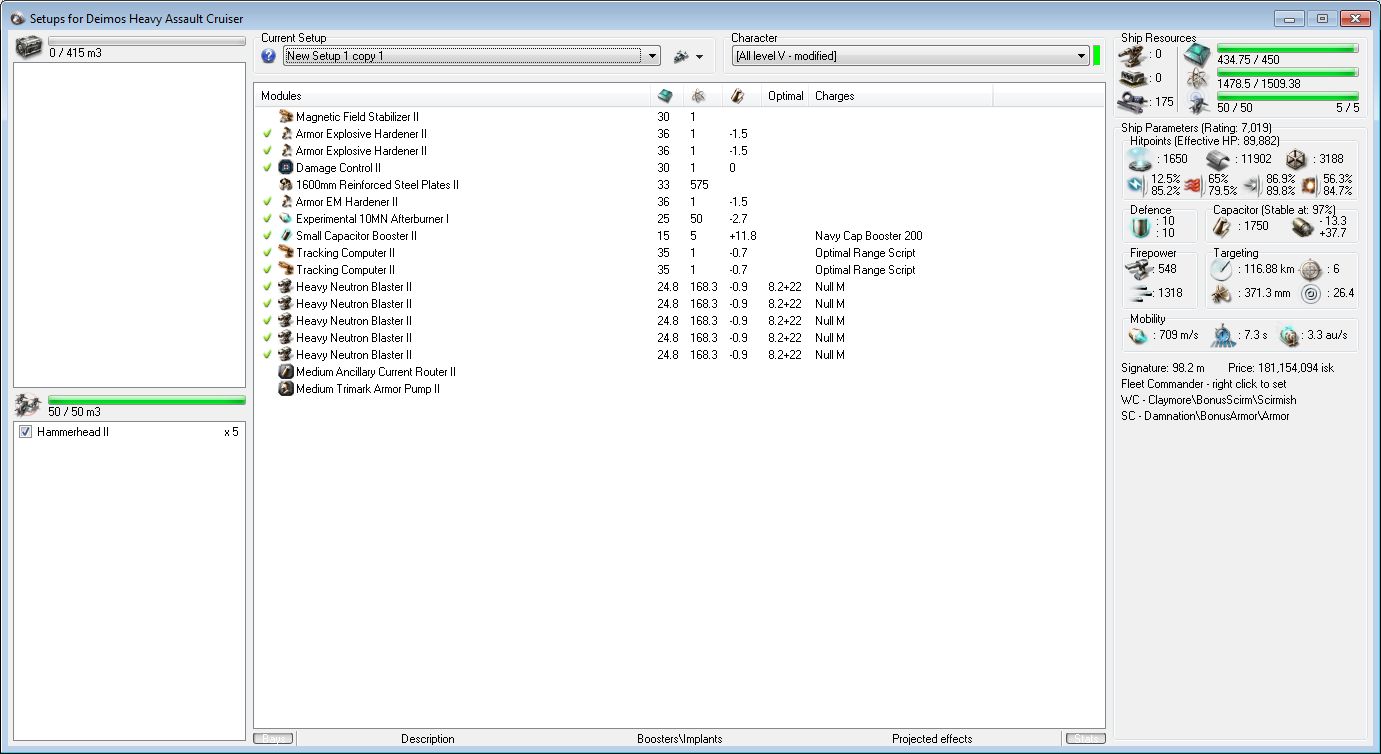Screen dimensions: 1381x754
Task: Toggle the active checkmark for Armor EM Hardener II
Action: (268, 202)
